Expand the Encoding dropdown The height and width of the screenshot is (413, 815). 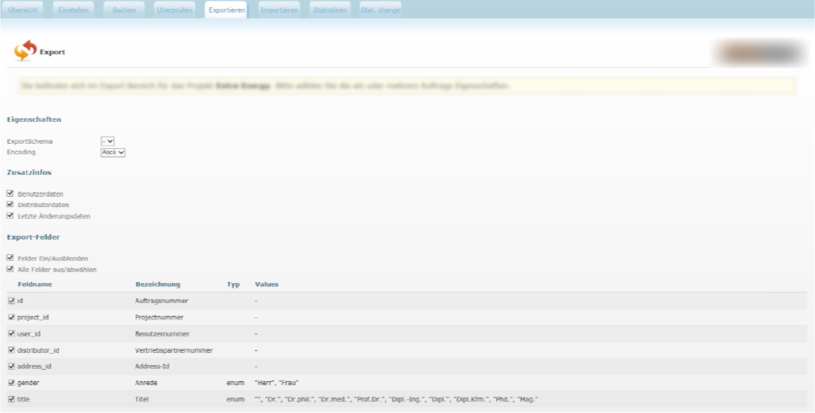pos(112,152)
